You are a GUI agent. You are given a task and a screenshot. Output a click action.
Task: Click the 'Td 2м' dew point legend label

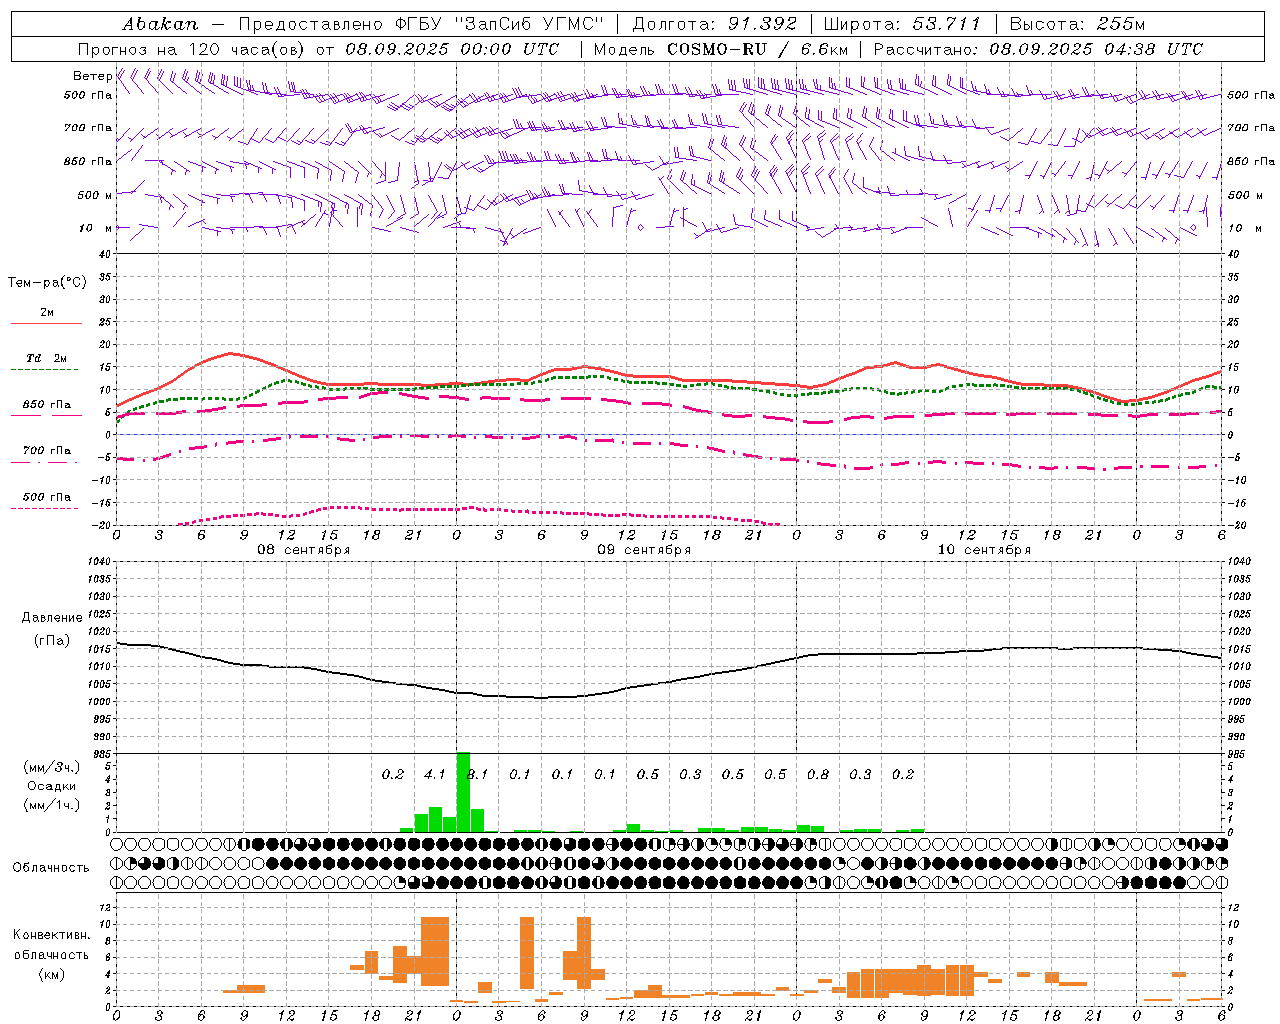click(x=47, y=358)
